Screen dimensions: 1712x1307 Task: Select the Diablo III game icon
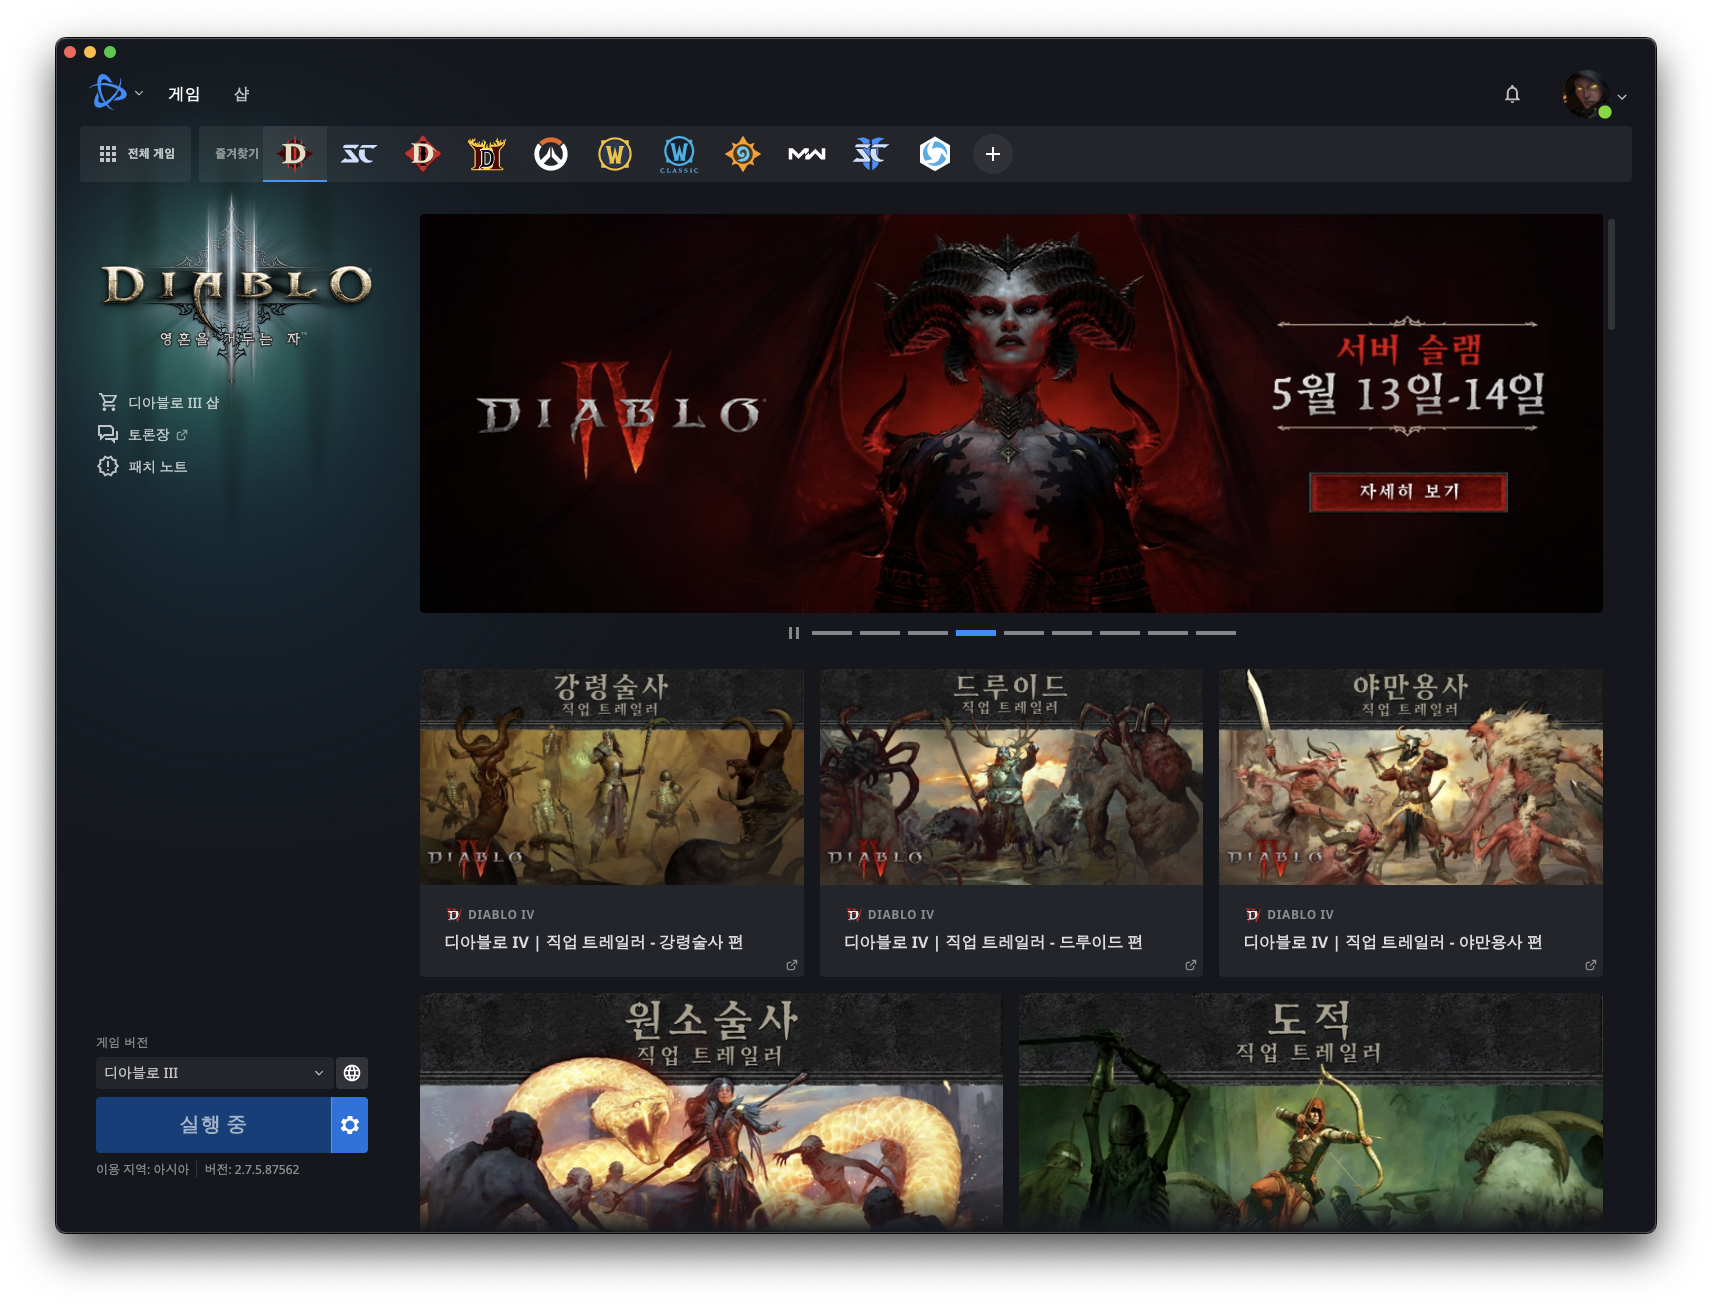(x=295, y=154)
